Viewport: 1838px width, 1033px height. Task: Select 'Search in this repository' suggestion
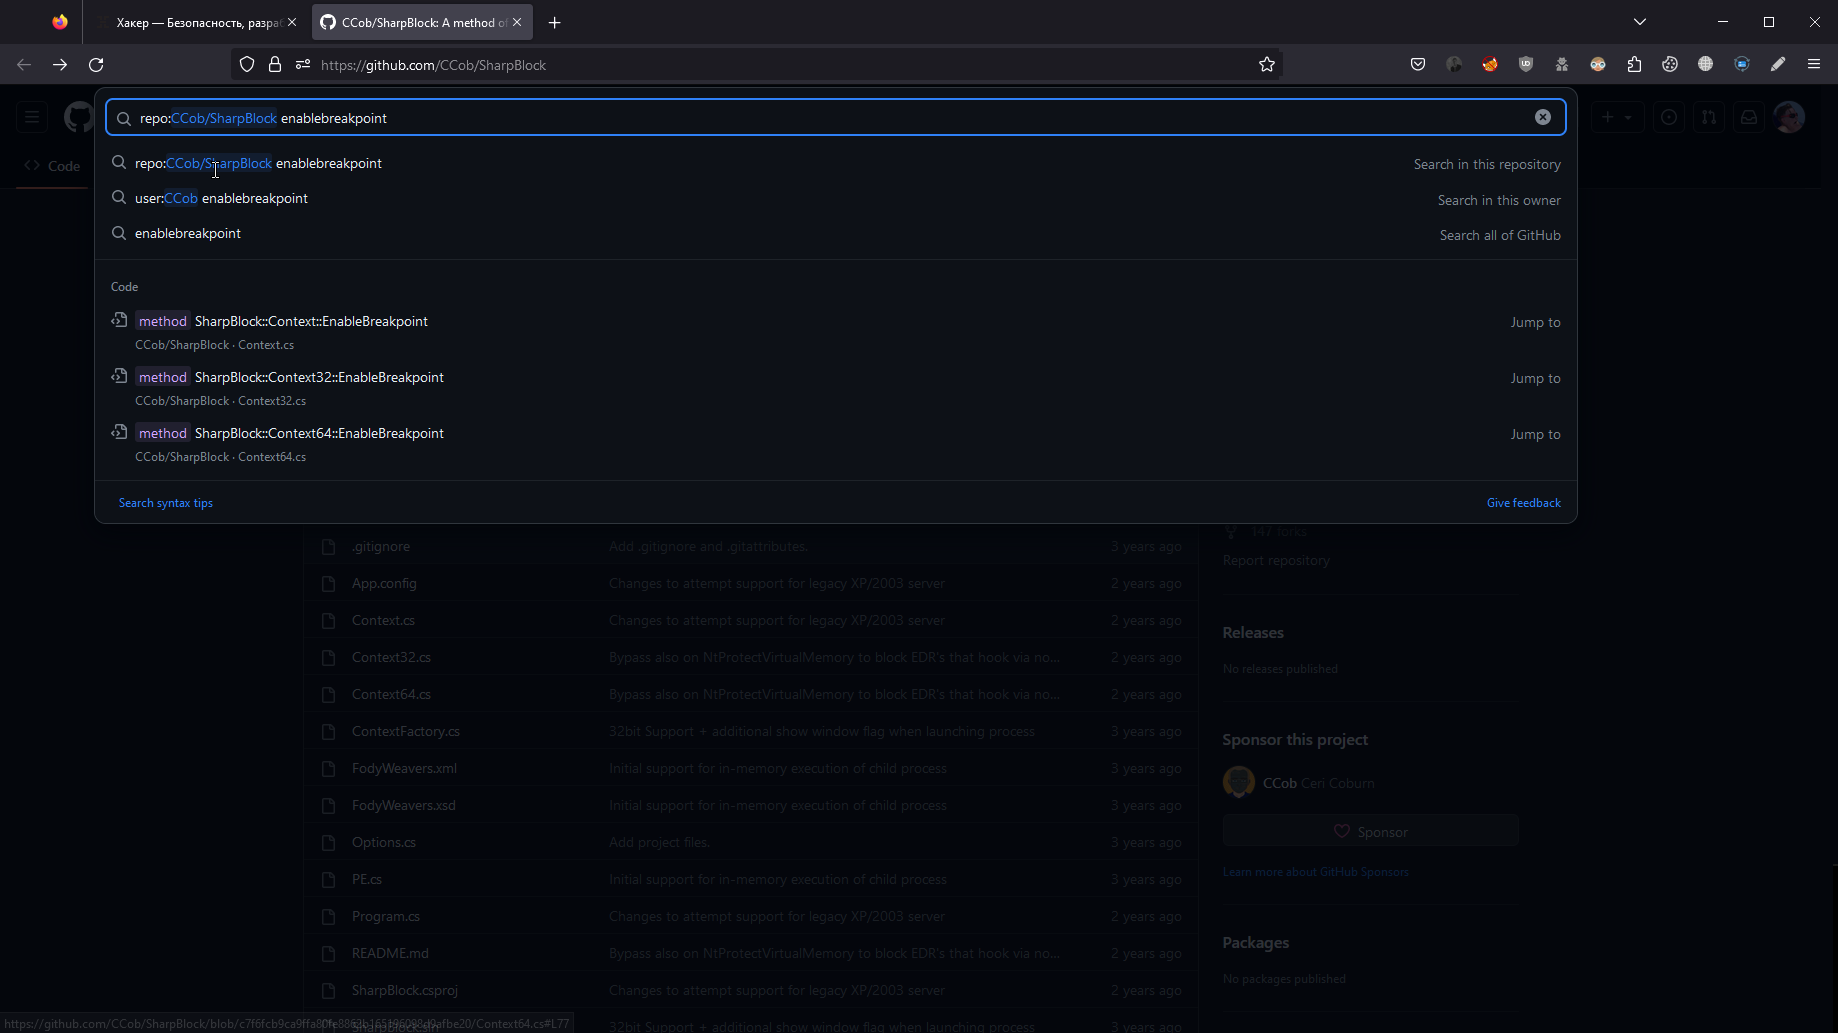click(836, 163)
